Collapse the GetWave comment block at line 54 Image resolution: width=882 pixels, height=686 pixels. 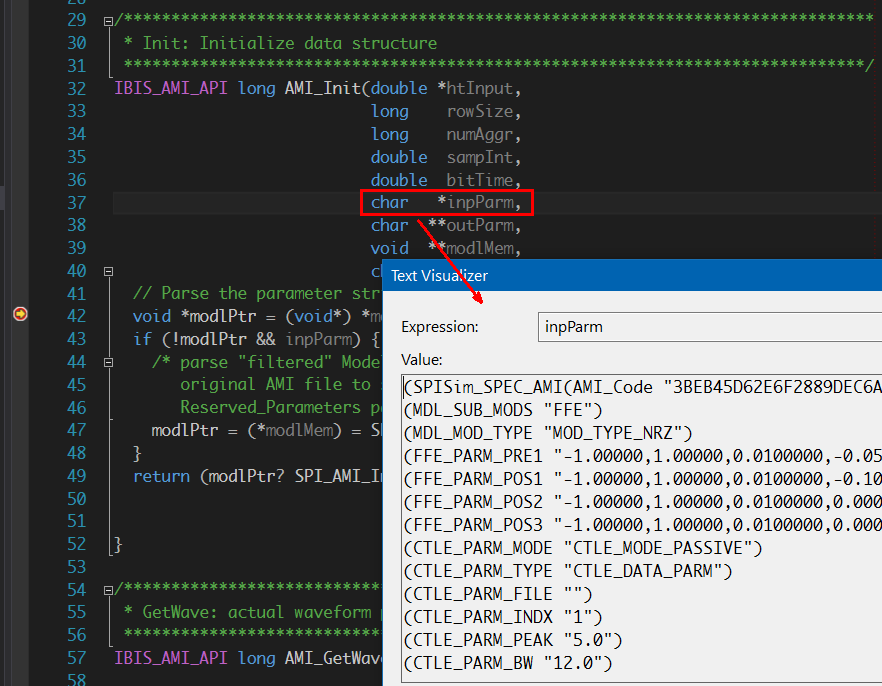108,590
